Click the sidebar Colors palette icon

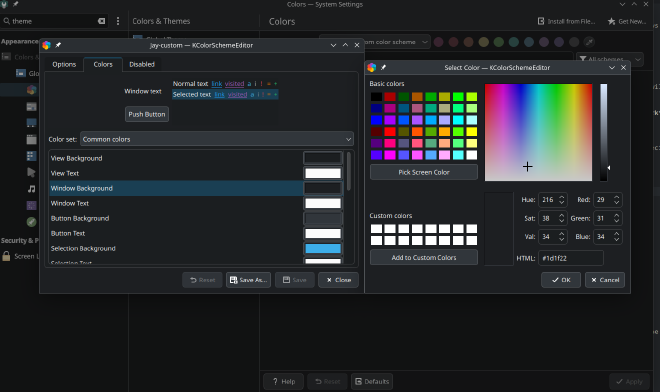coord(32,90)
